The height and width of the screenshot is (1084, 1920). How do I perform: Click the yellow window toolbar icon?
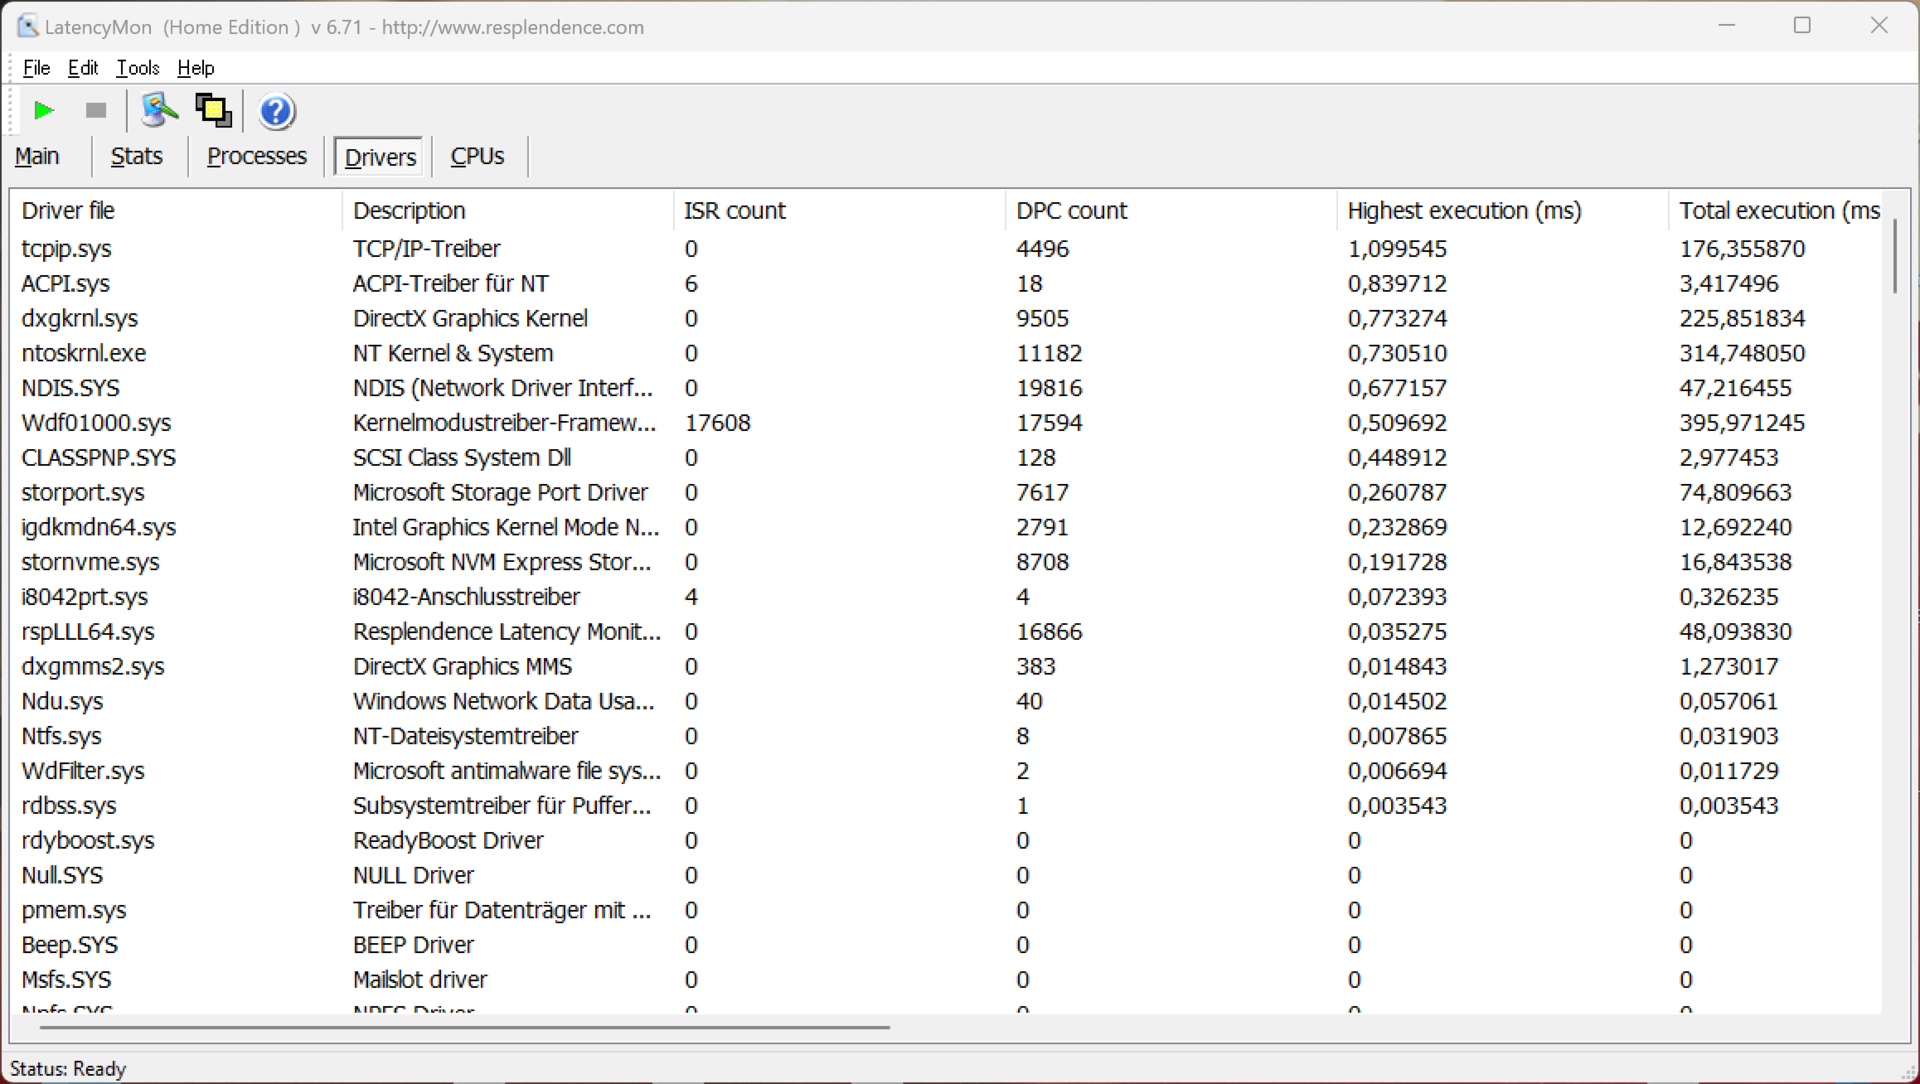pos(213,110)
